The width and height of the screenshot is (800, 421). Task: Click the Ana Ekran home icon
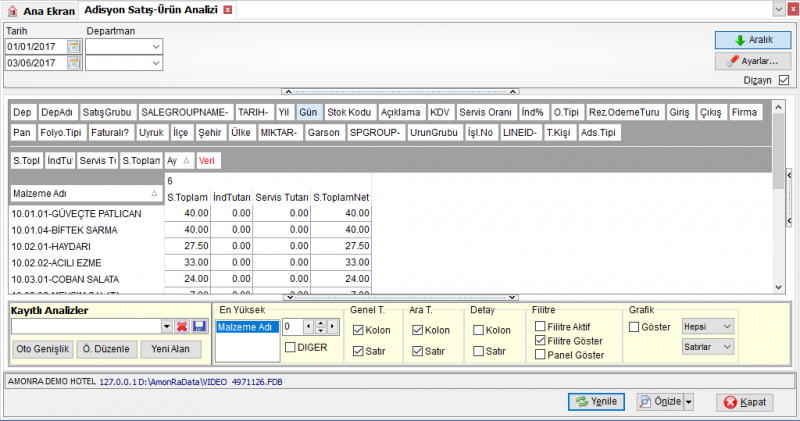click(12, 11)
